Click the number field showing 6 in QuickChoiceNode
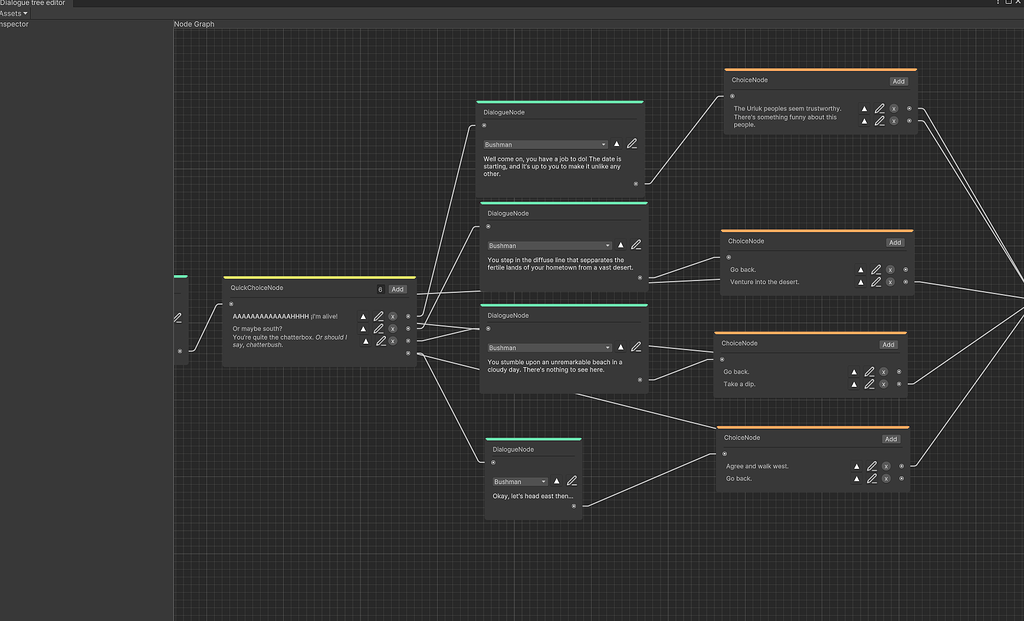This screenshot has width=1024, height=621. pyautogui.click(x=380, y=289)
